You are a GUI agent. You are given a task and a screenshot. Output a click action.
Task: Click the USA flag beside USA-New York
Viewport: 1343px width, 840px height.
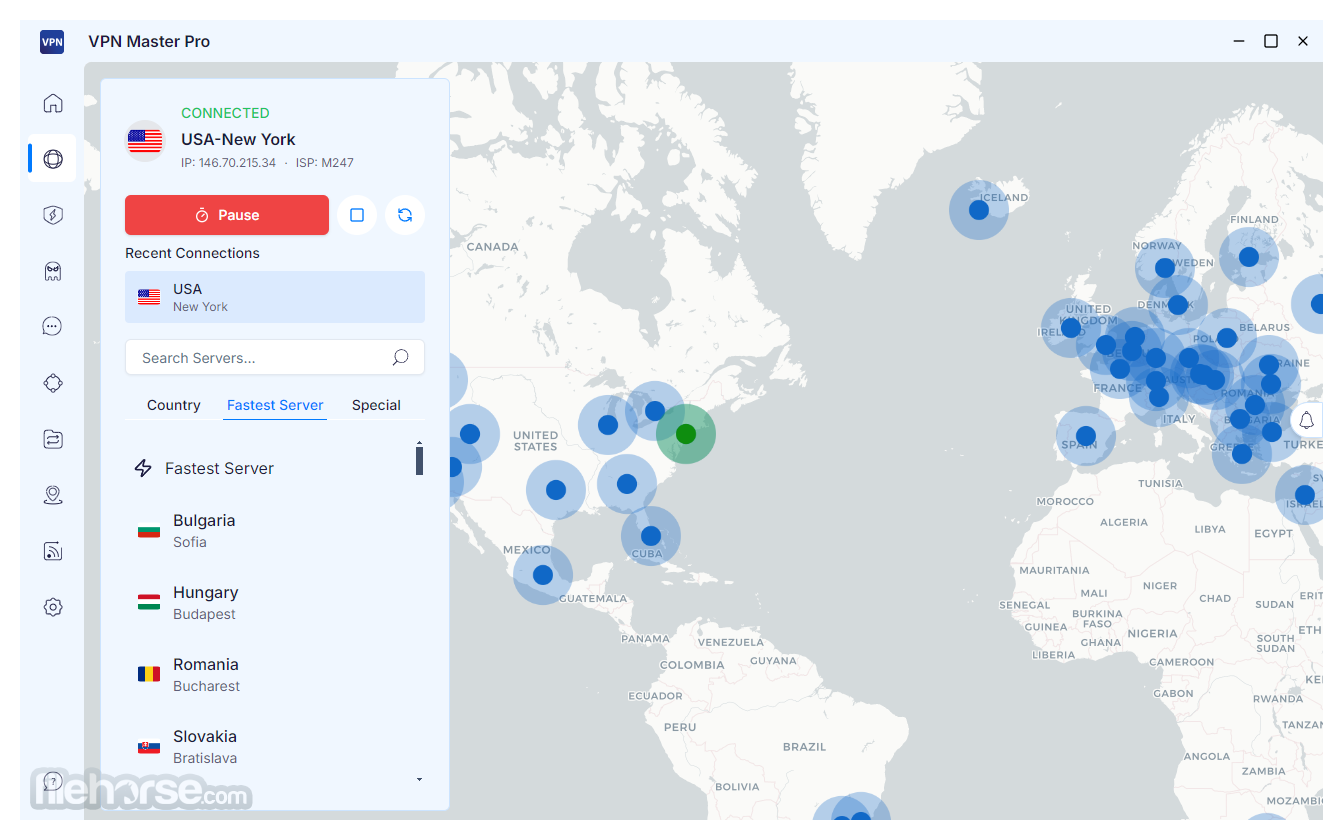(x=145, y=141)
